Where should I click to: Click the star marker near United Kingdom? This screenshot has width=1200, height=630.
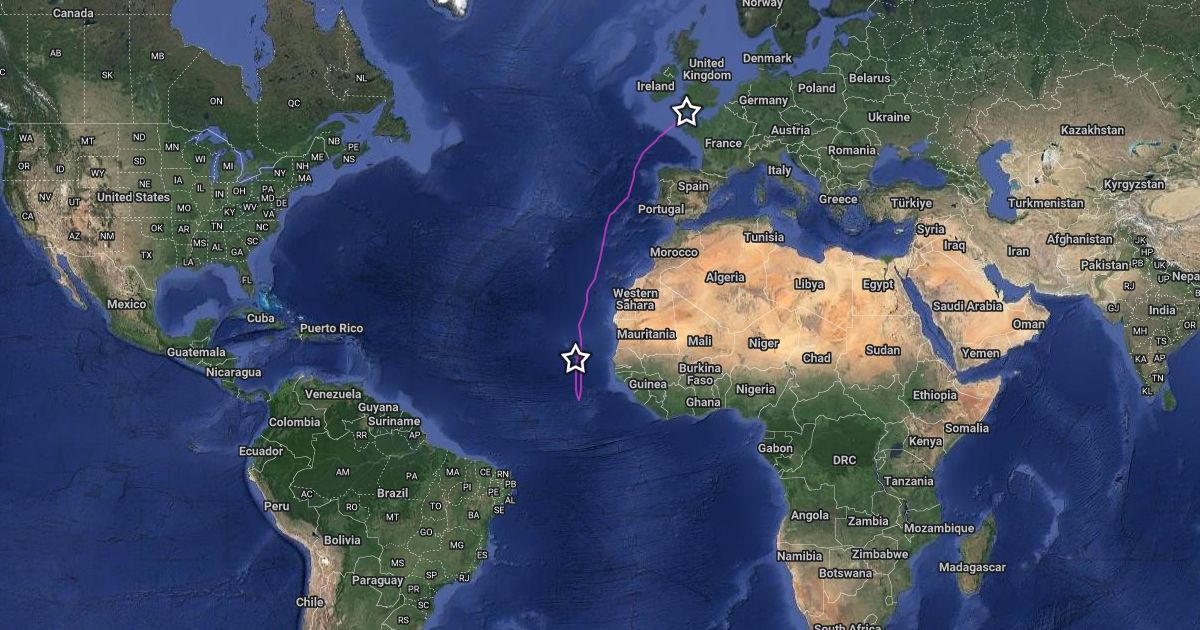coord(686,111)
